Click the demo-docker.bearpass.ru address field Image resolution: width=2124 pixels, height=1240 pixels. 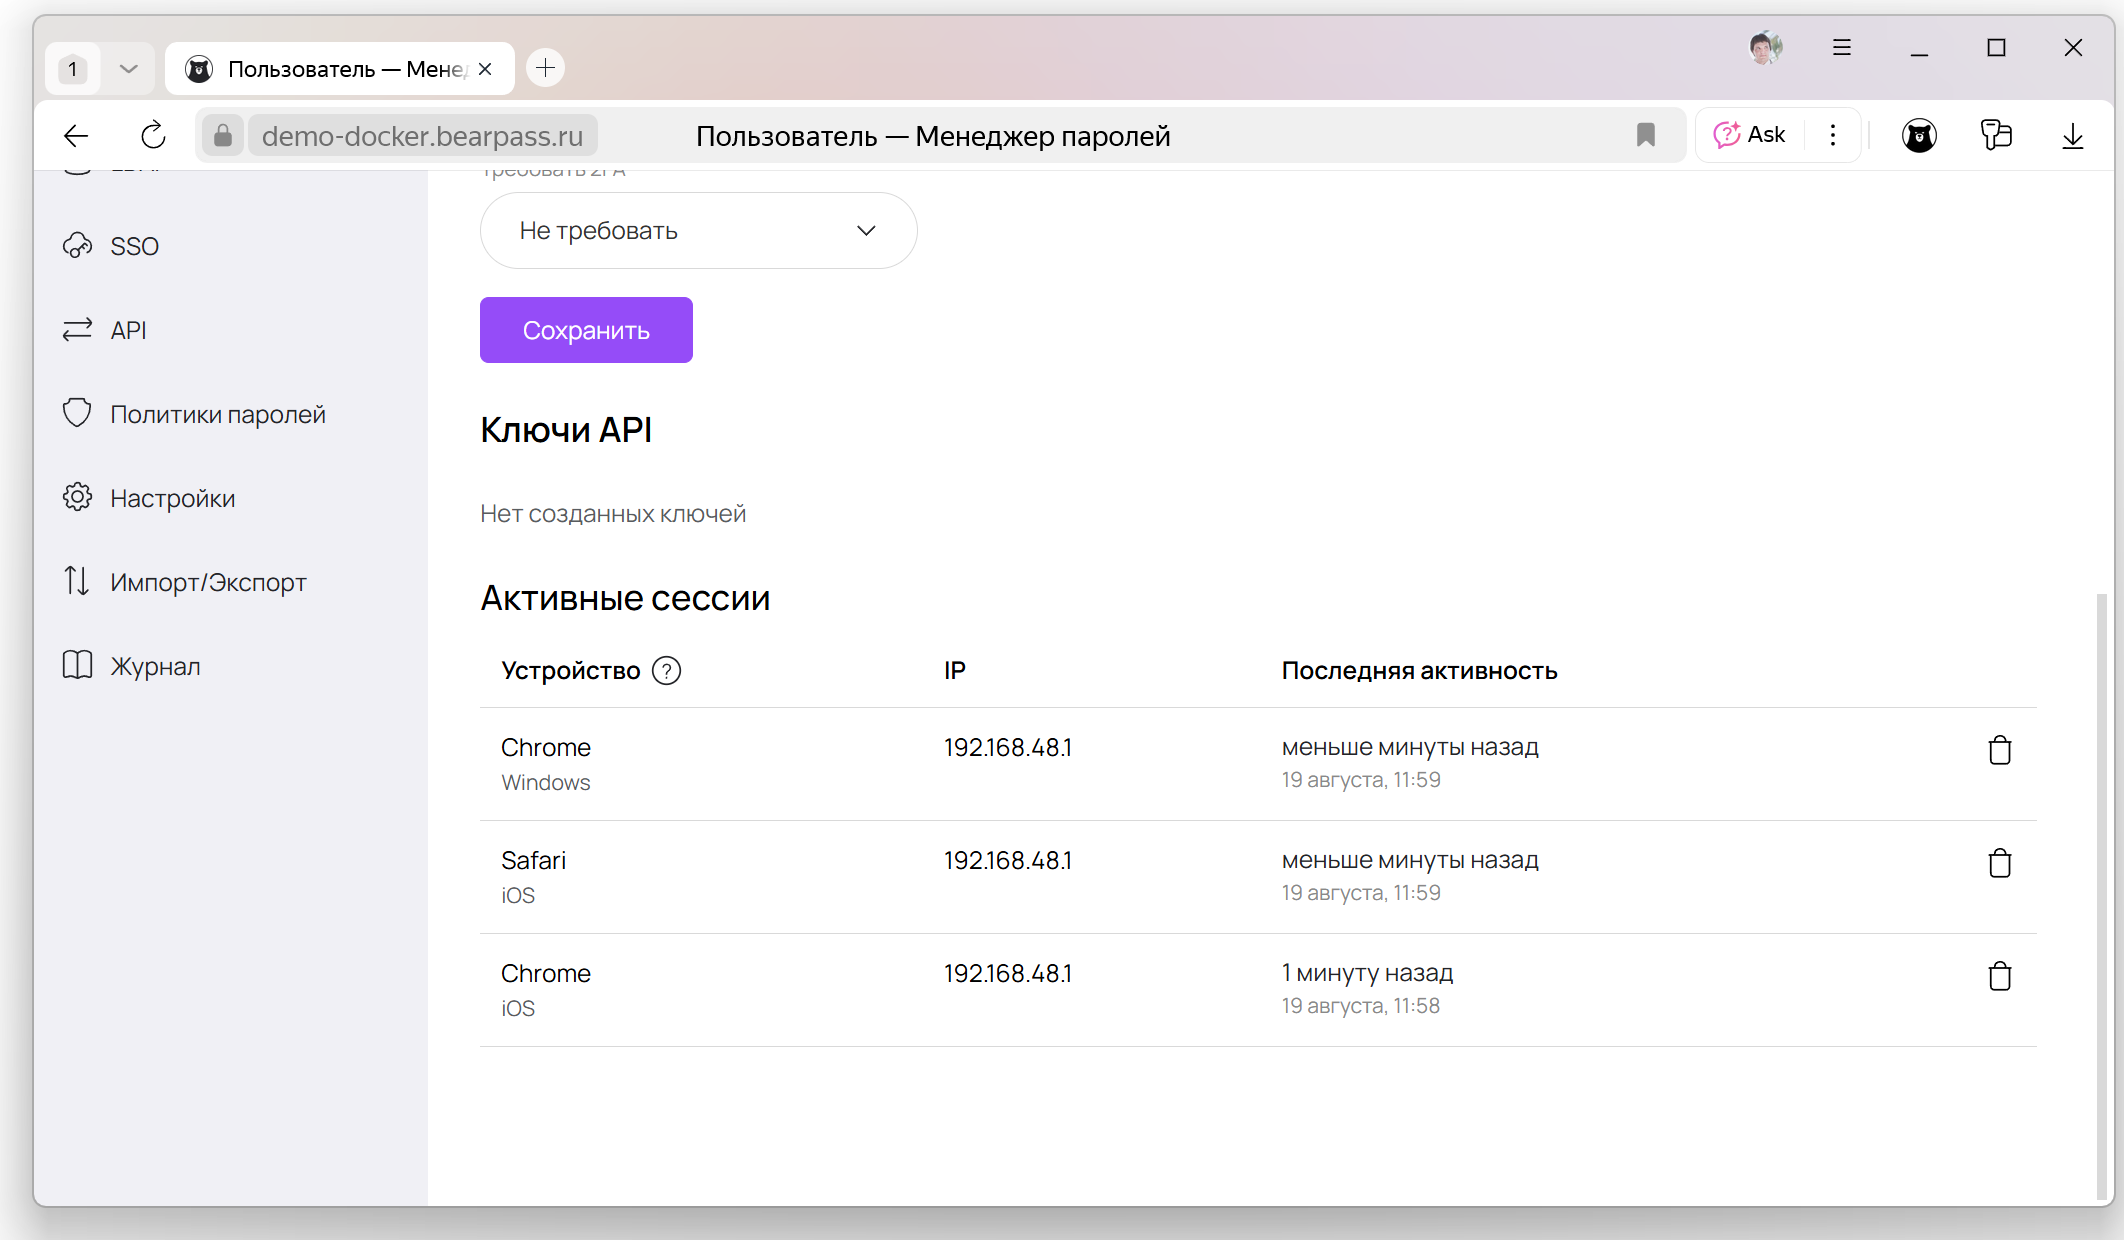[422, 135]
